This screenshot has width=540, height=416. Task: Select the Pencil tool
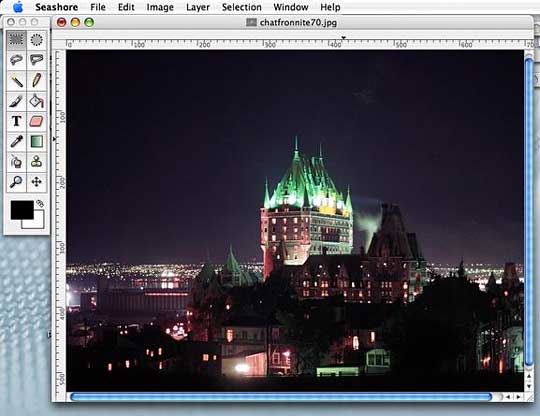(37, 81)
